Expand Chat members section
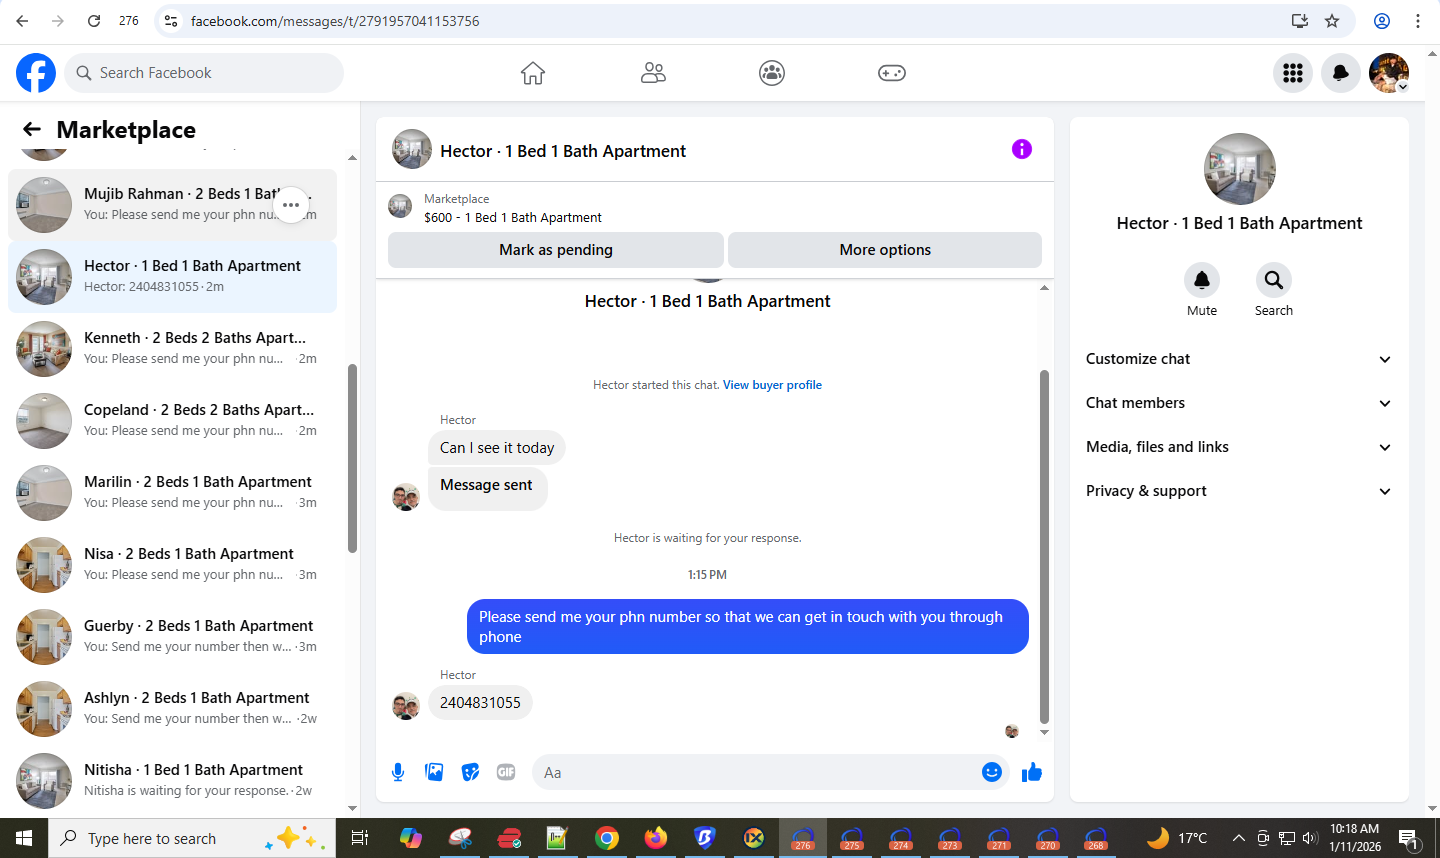This screenshot has width=1440, height=858. (x=1239, y=403)
